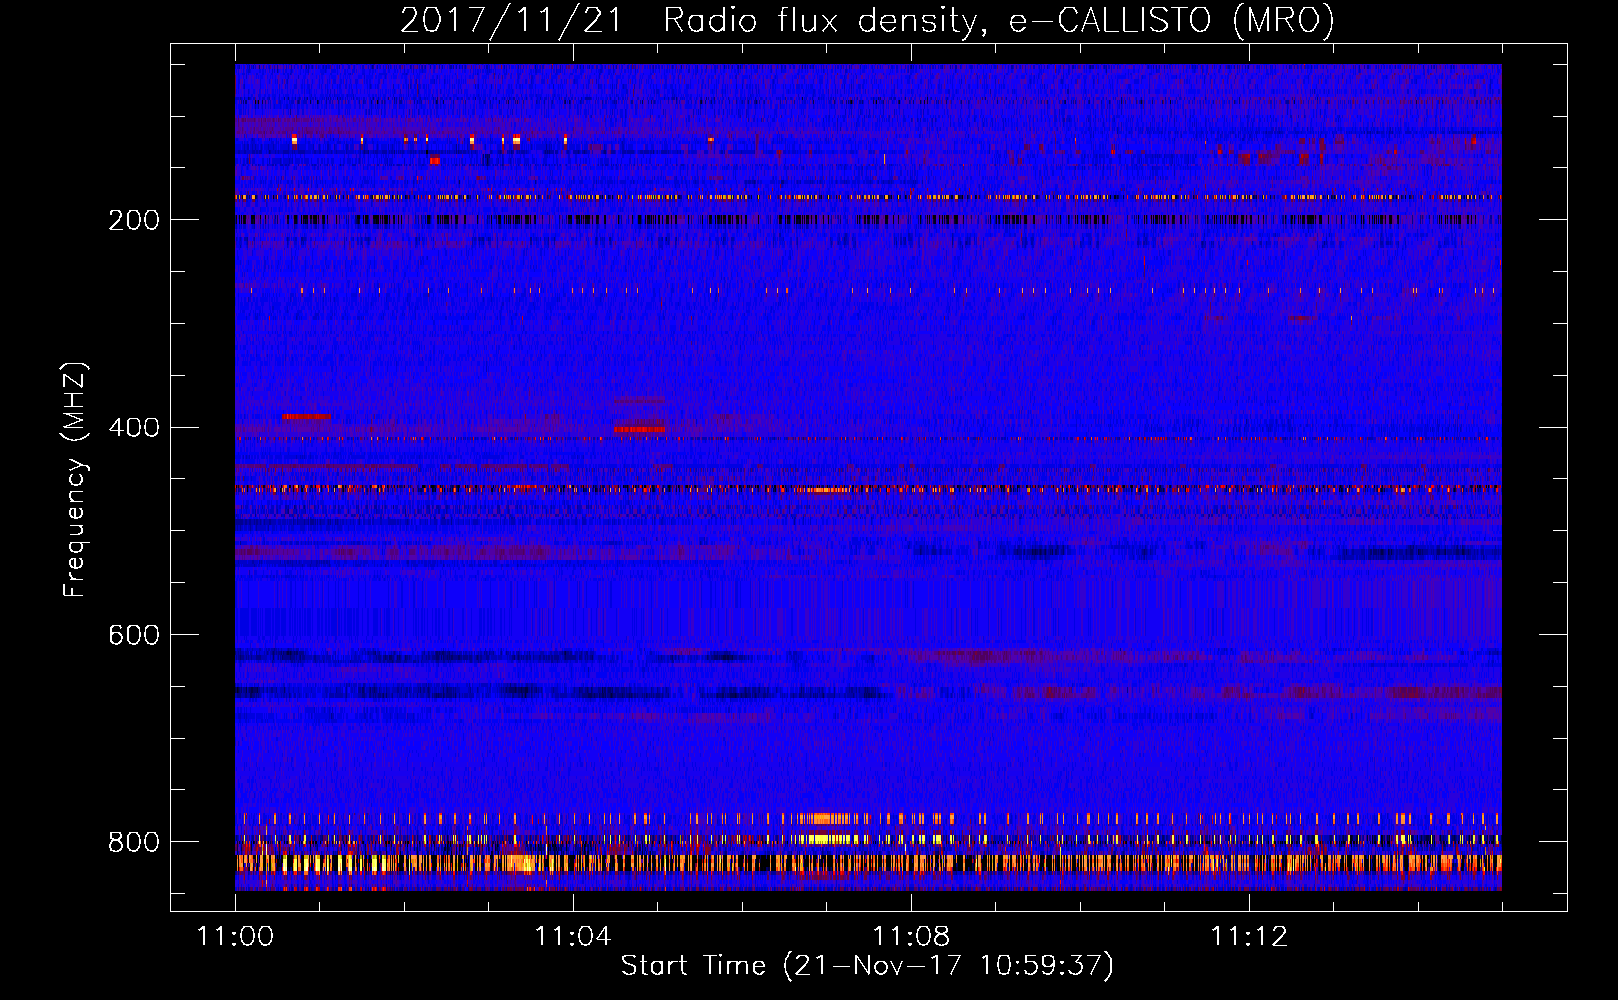Click the 400 frequency tick label

click(134, 428)
